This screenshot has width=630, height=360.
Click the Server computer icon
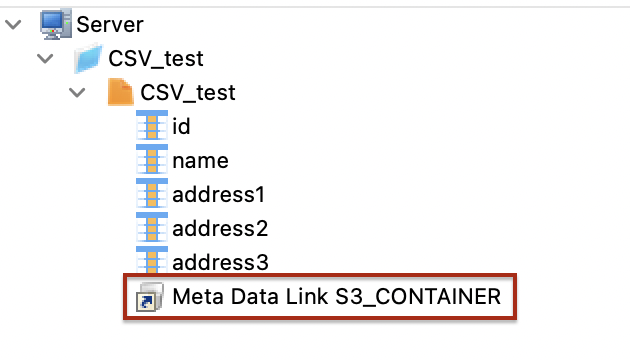(56, 24)
